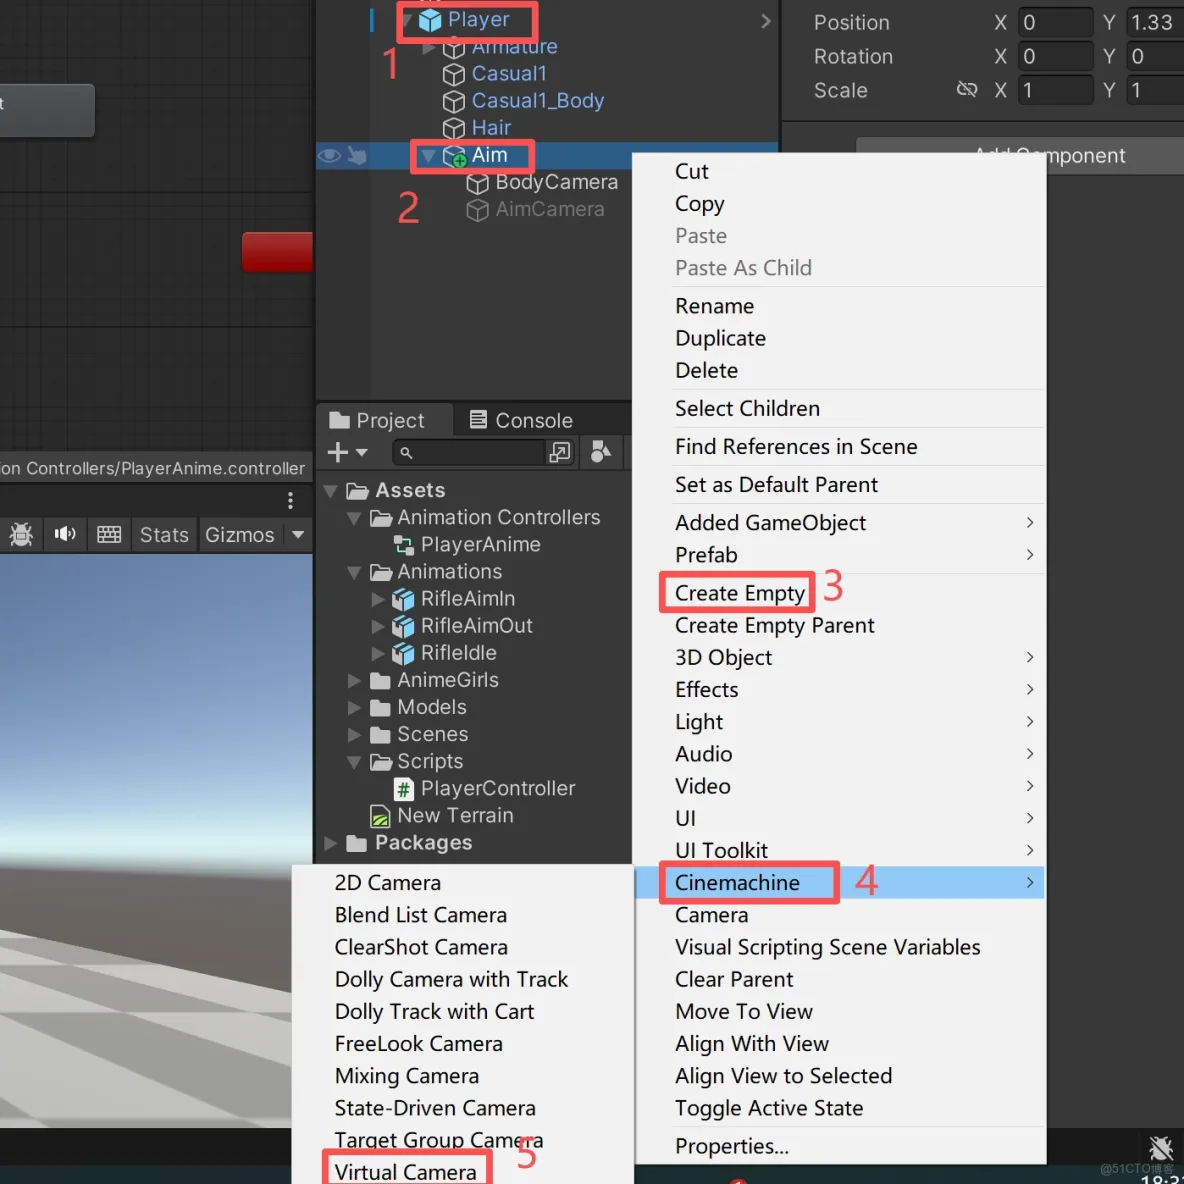1184x1184 pixels.
Task: Expand the Cinemachine submenu chevron
Action: pyautogui.click(x=1030, y=882)
